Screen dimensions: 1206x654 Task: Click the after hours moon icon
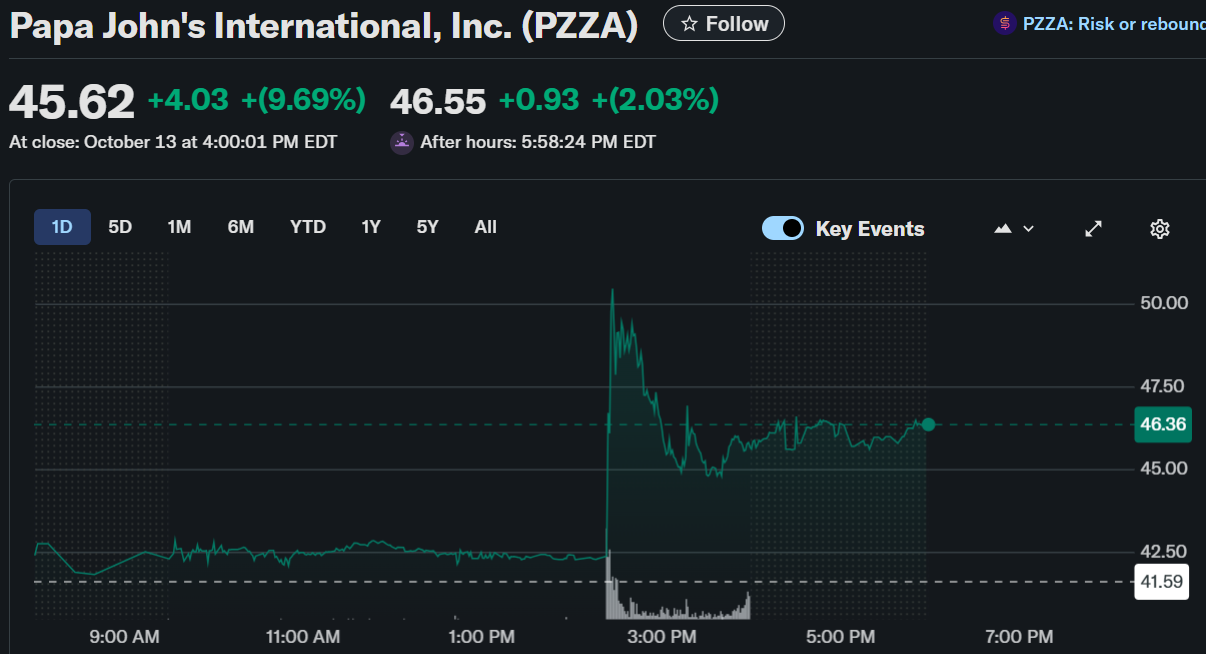(402, 142)
